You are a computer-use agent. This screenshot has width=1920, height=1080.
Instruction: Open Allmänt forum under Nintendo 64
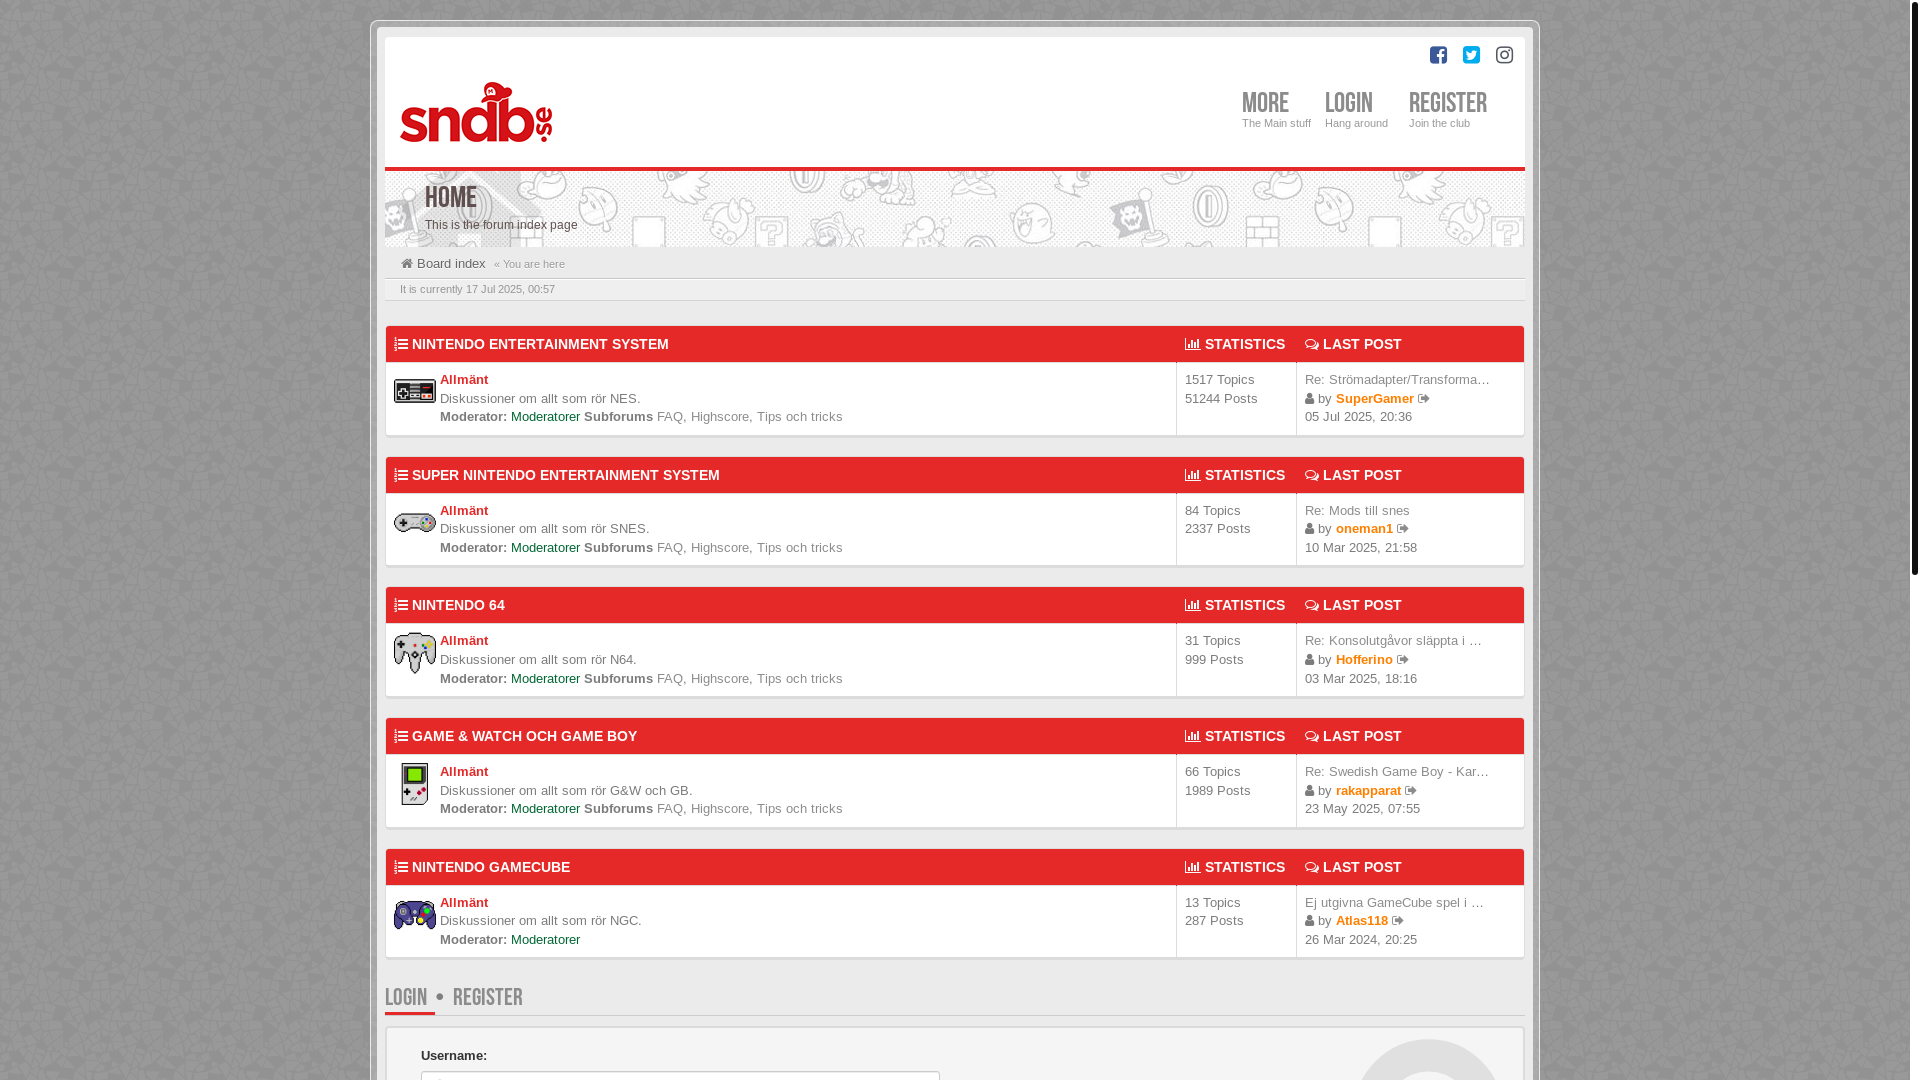(464, 641)
